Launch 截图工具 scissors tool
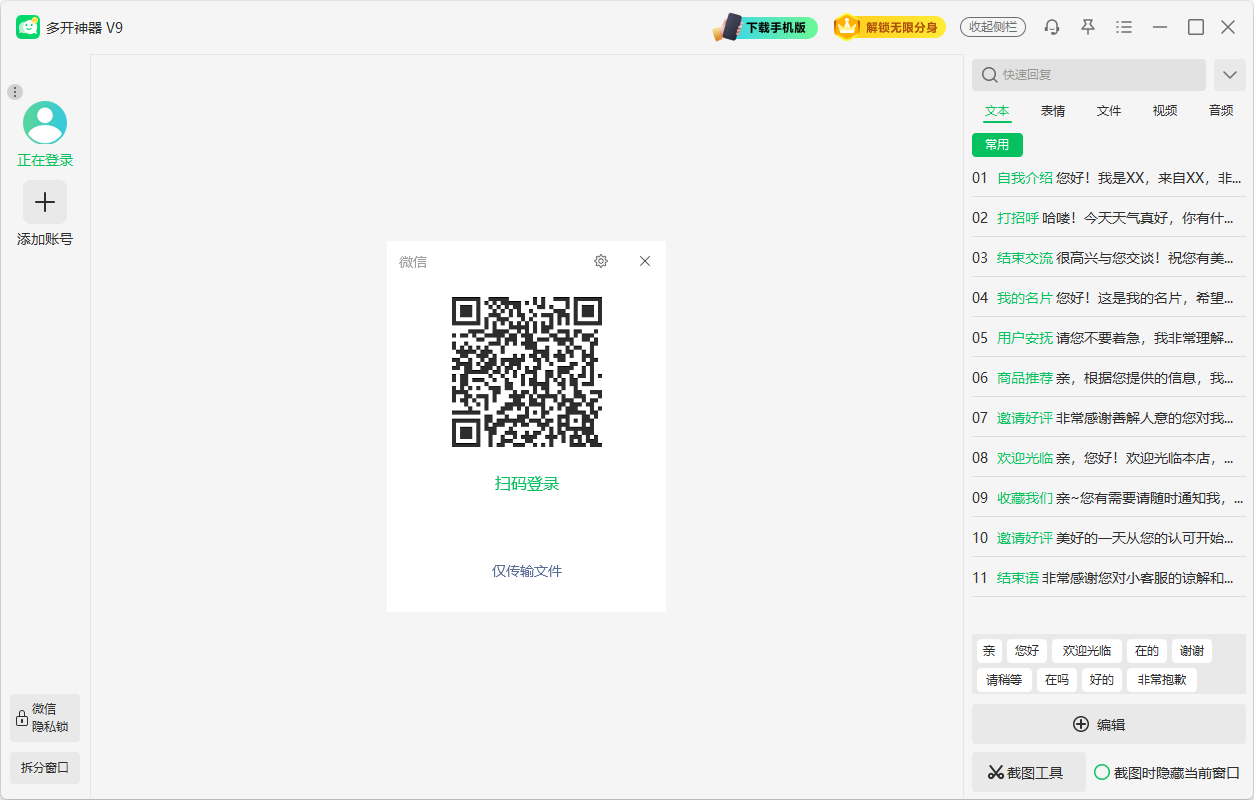This screenshot has width=1254, height=800. coord(1028,771)
